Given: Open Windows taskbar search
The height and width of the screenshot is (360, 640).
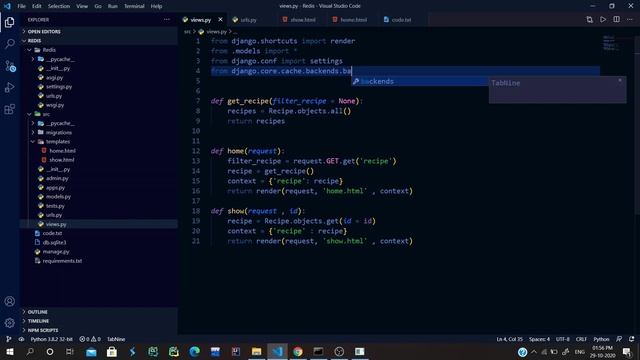Looking at the screenshot, I should click(30, 351).
